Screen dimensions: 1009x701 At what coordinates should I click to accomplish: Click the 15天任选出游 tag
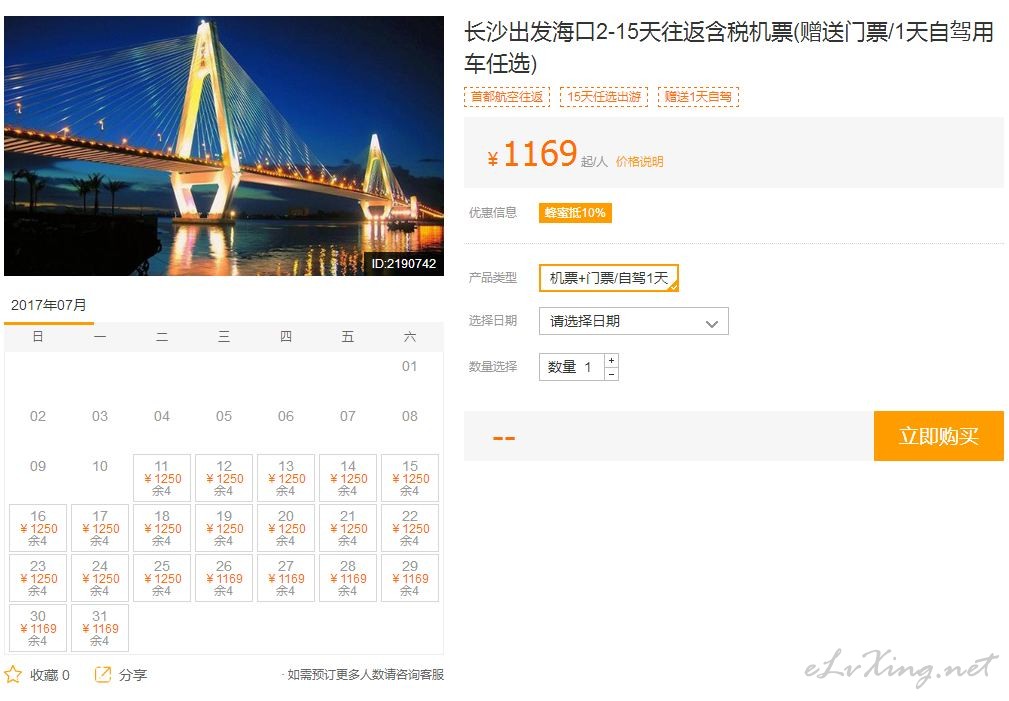(x=604, y=97)
